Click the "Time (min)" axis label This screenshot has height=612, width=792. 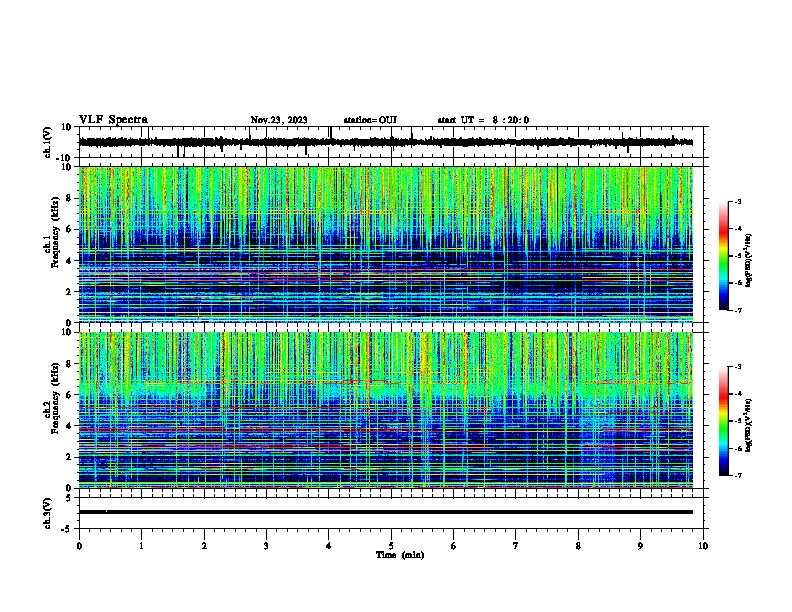click(400, 555)
